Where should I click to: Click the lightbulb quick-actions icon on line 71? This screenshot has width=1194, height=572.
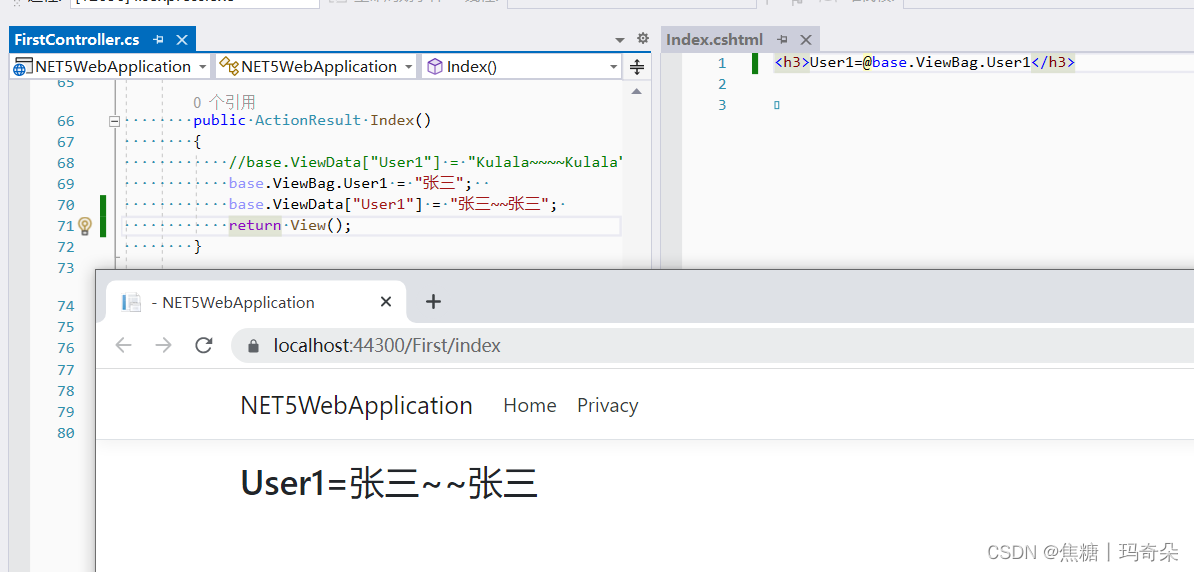[85, 225]
